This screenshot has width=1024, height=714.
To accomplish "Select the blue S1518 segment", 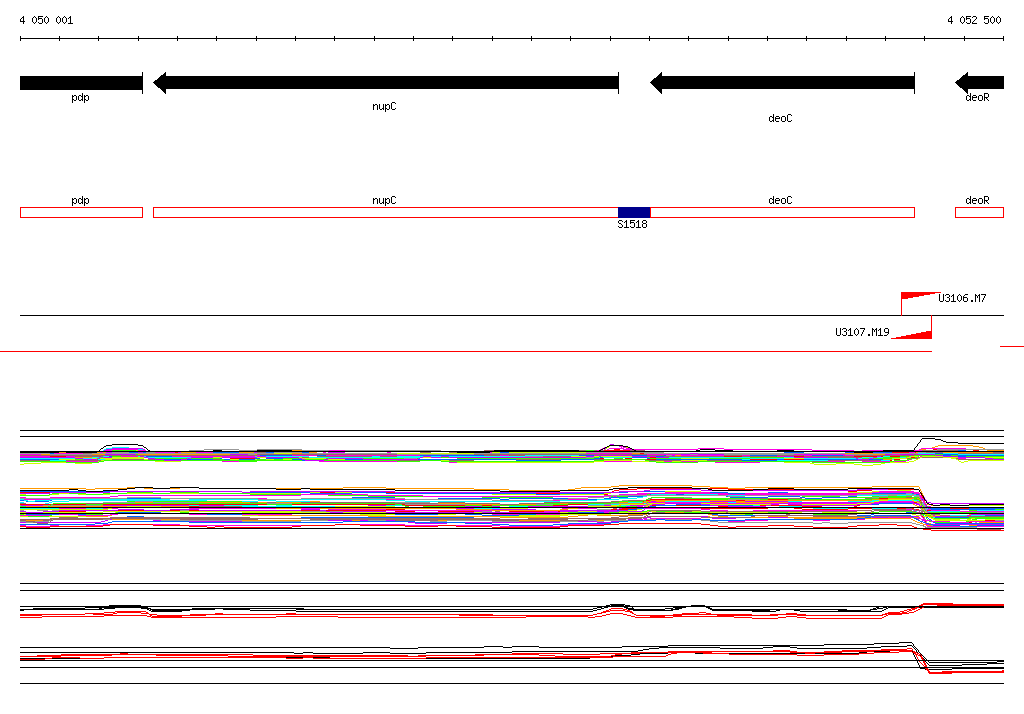I will pyautogui.click(x=634, y=212).
